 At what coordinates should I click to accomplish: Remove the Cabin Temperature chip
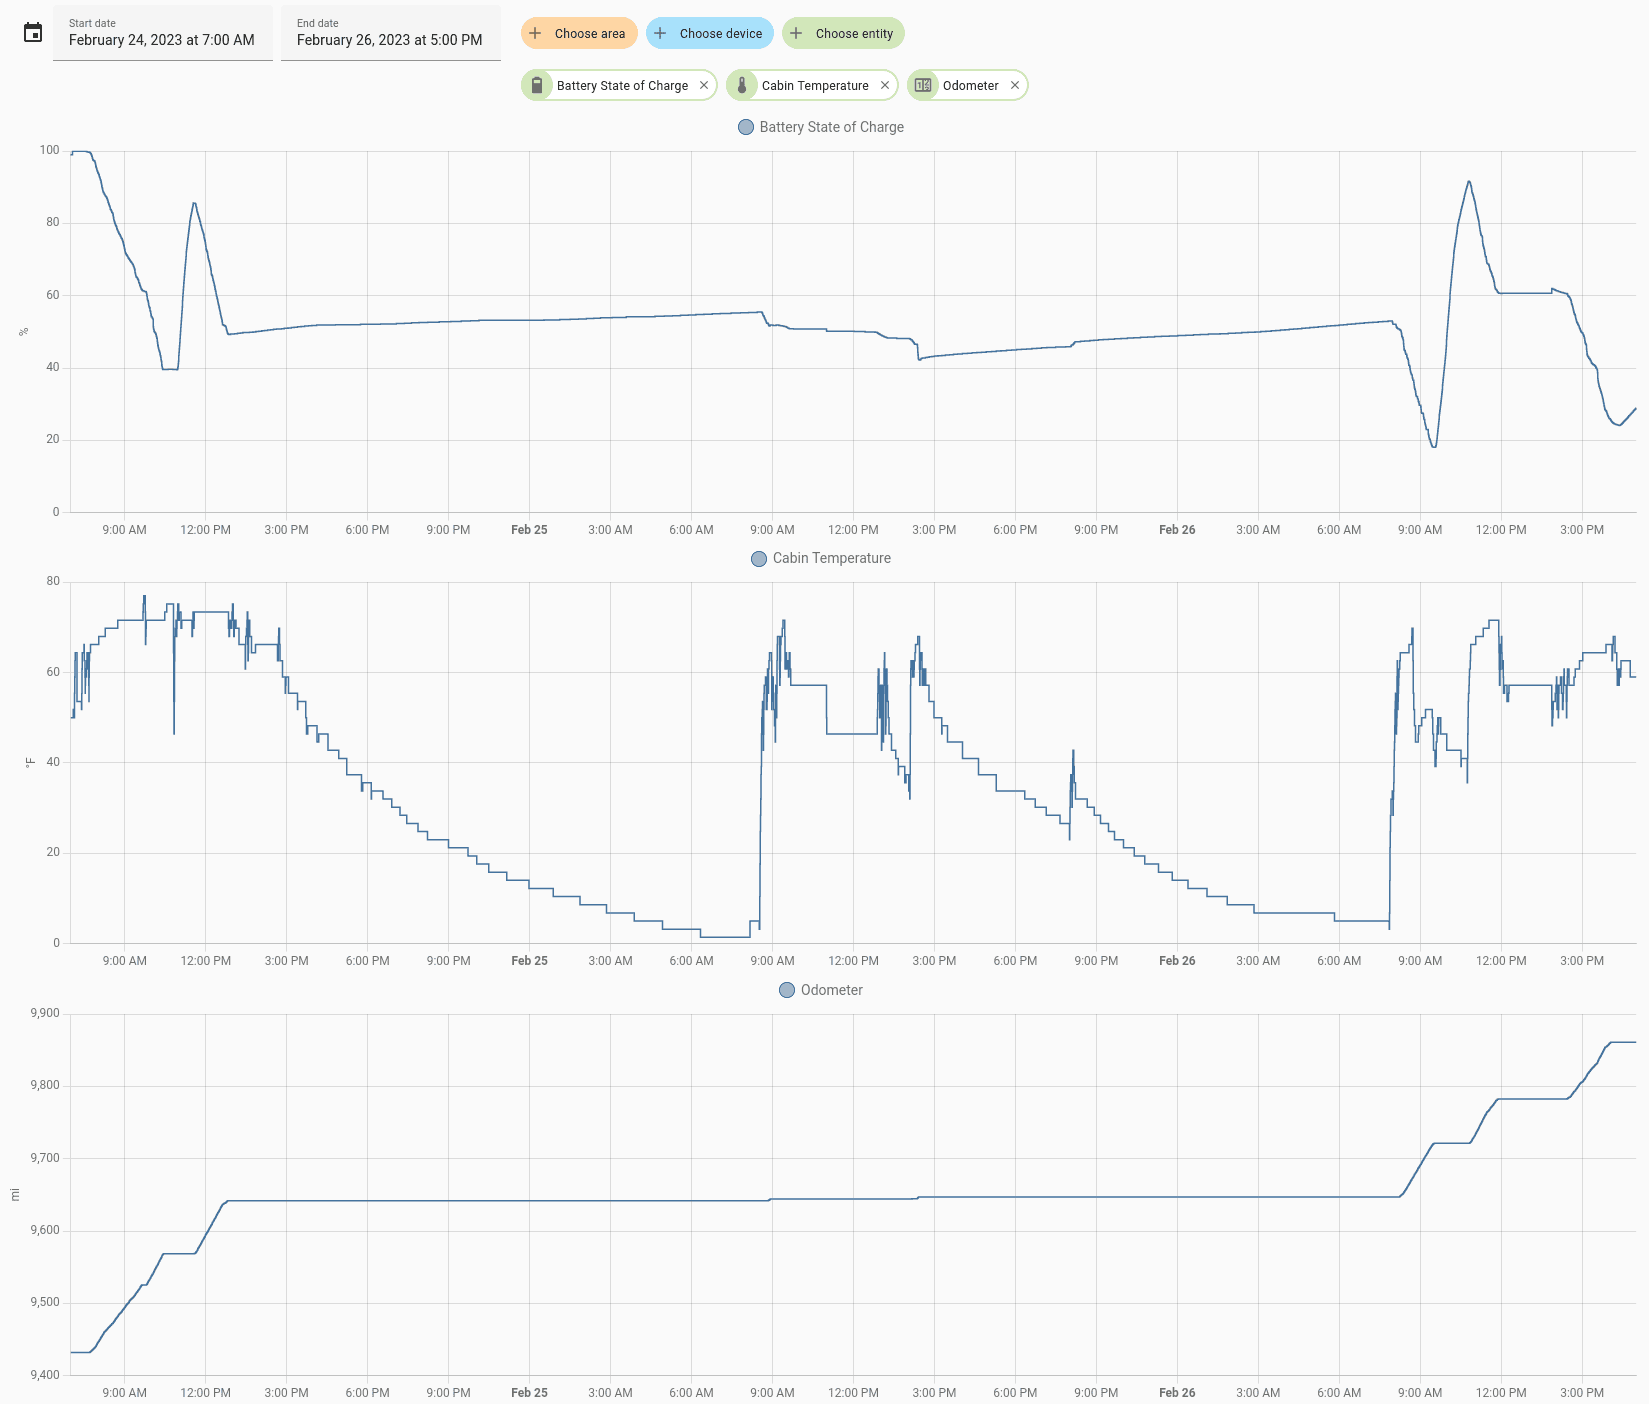click(x=885, y=85)
